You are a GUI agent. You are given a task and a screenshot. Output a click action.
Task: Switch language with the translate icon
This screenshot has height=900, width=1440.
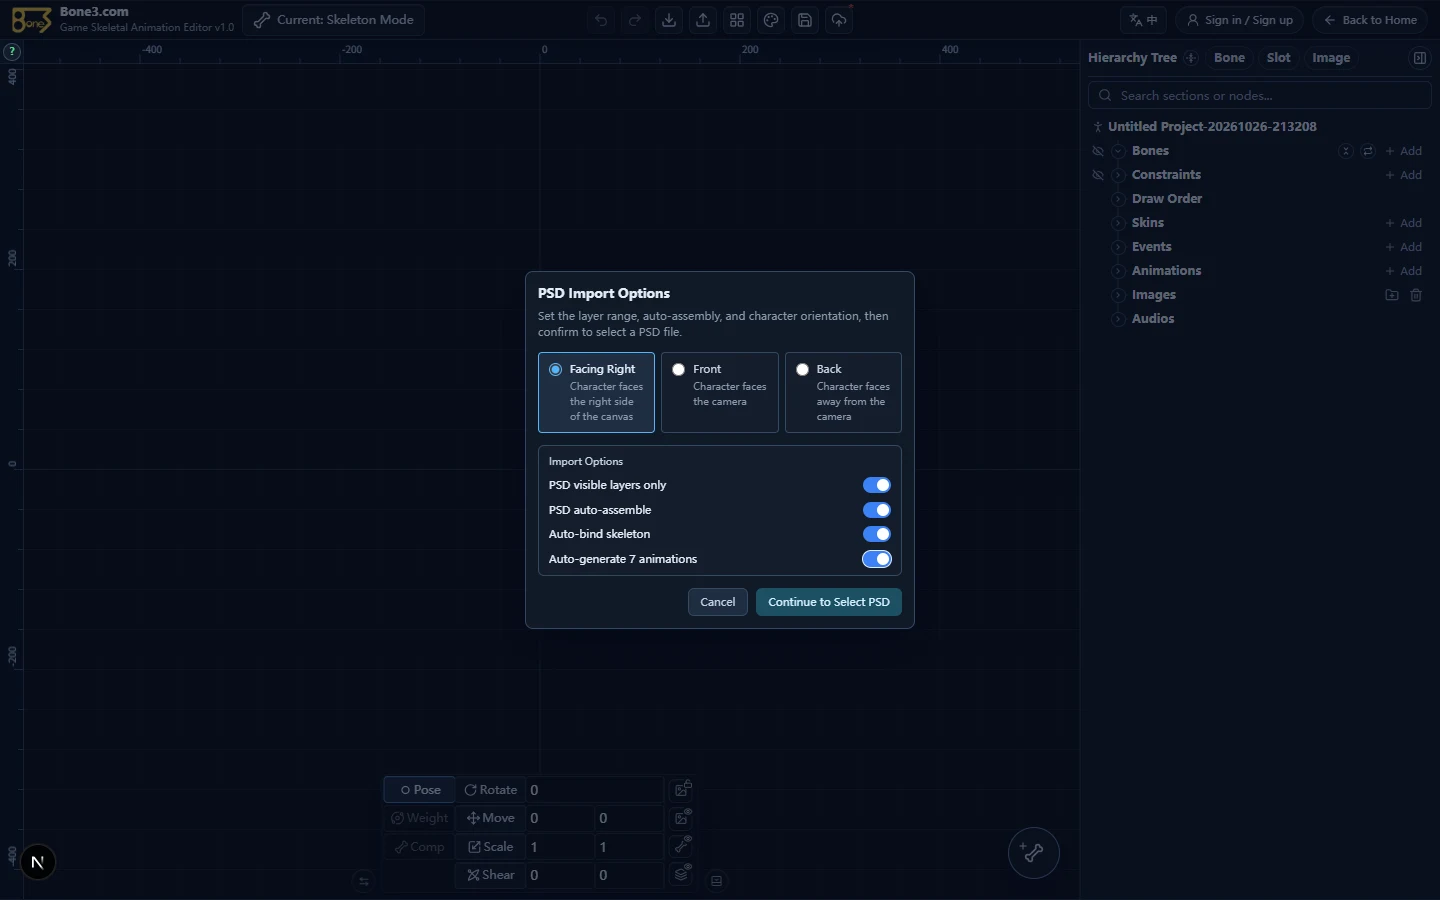pos(1144,20)
